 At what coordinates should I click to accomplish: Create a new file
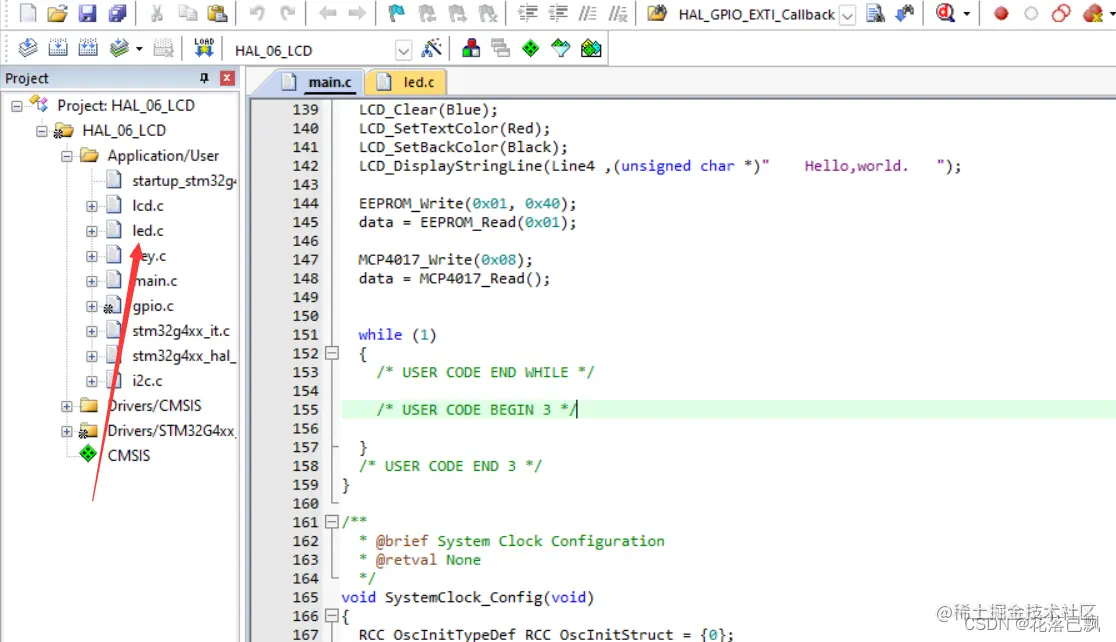pyautogui.click(x=27, y=14)
